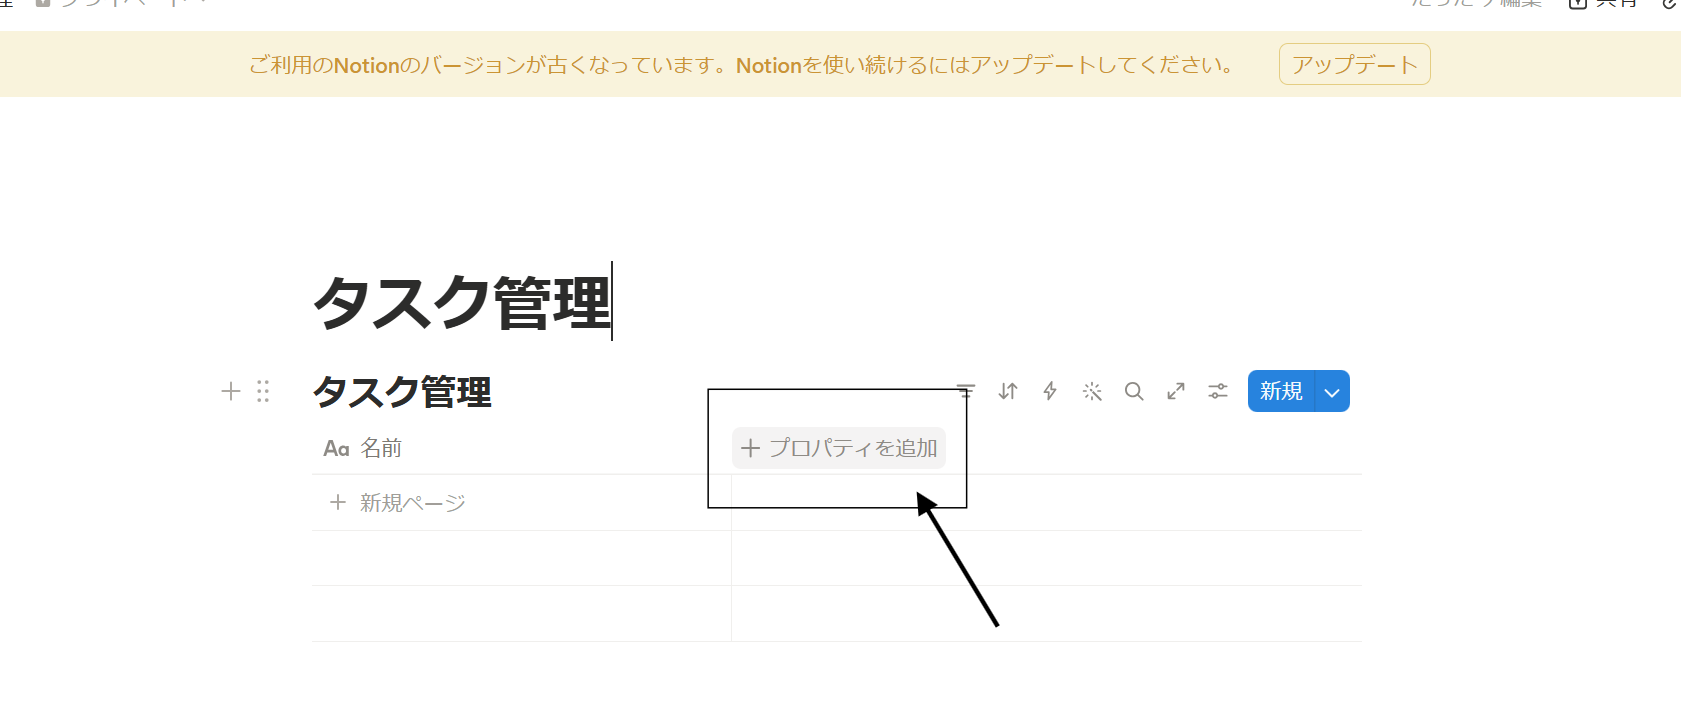
Task: Click the large page title タスク管理
Action: coord(462,302)
